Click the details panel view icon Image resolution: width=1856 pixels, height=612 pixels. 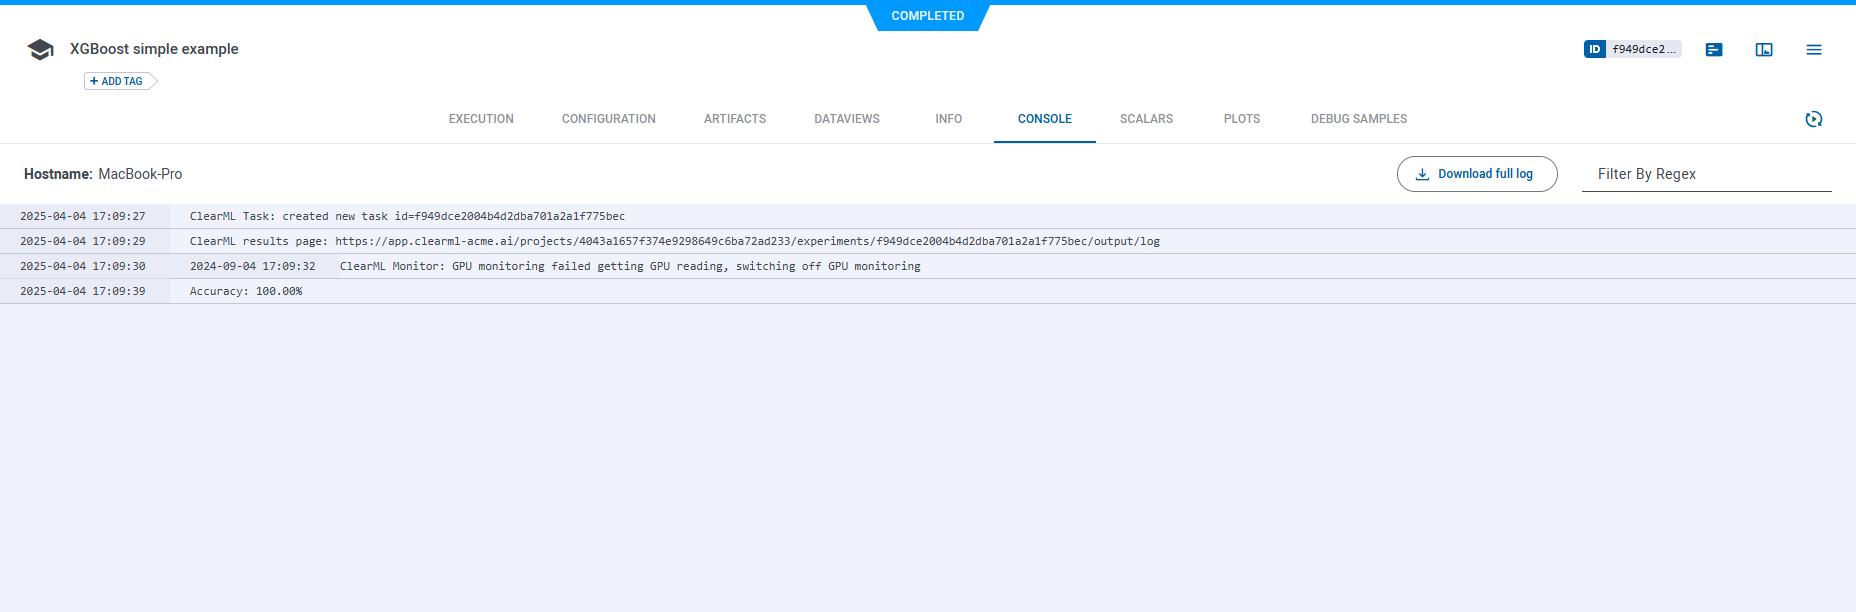pos(1764,49)
